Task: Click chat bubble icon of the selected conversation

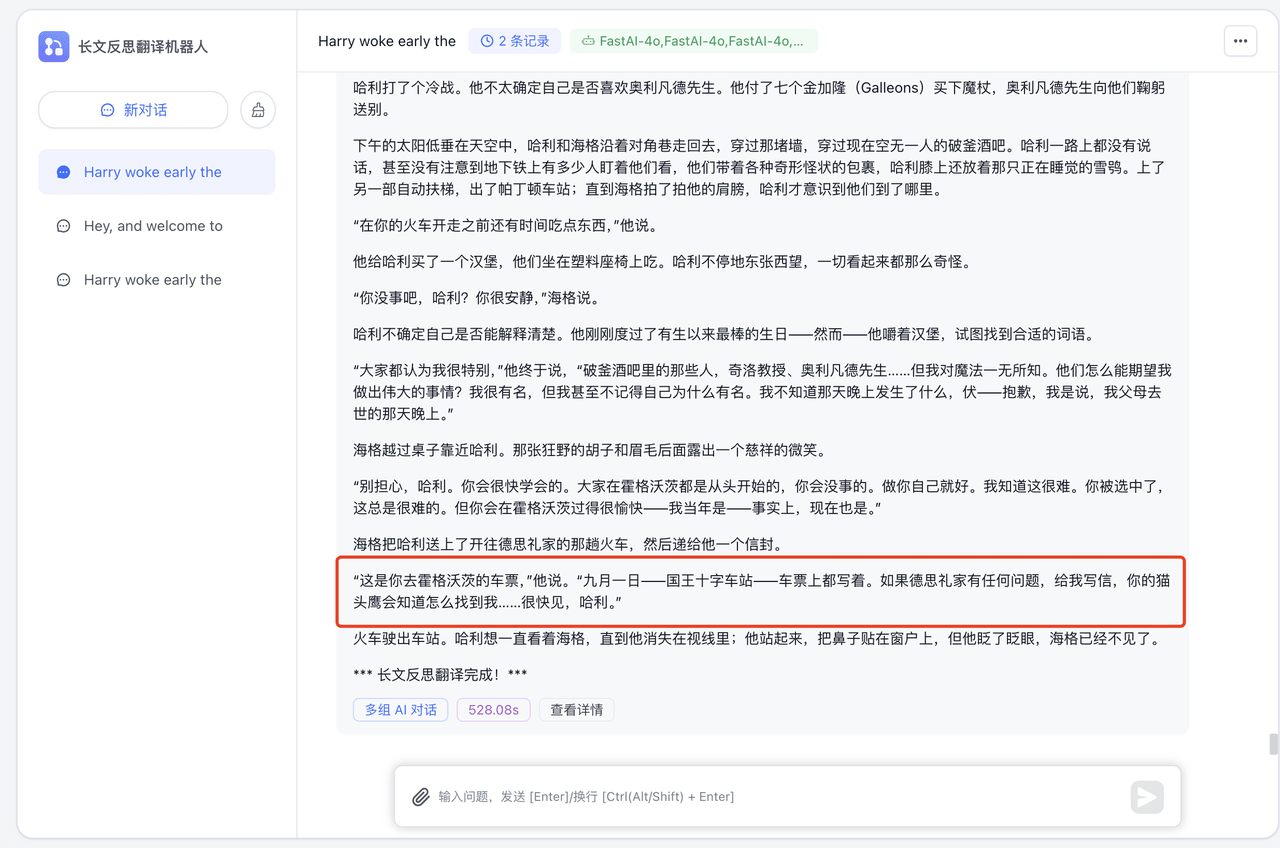Action: pyautogui.click(x=64, y=173)
